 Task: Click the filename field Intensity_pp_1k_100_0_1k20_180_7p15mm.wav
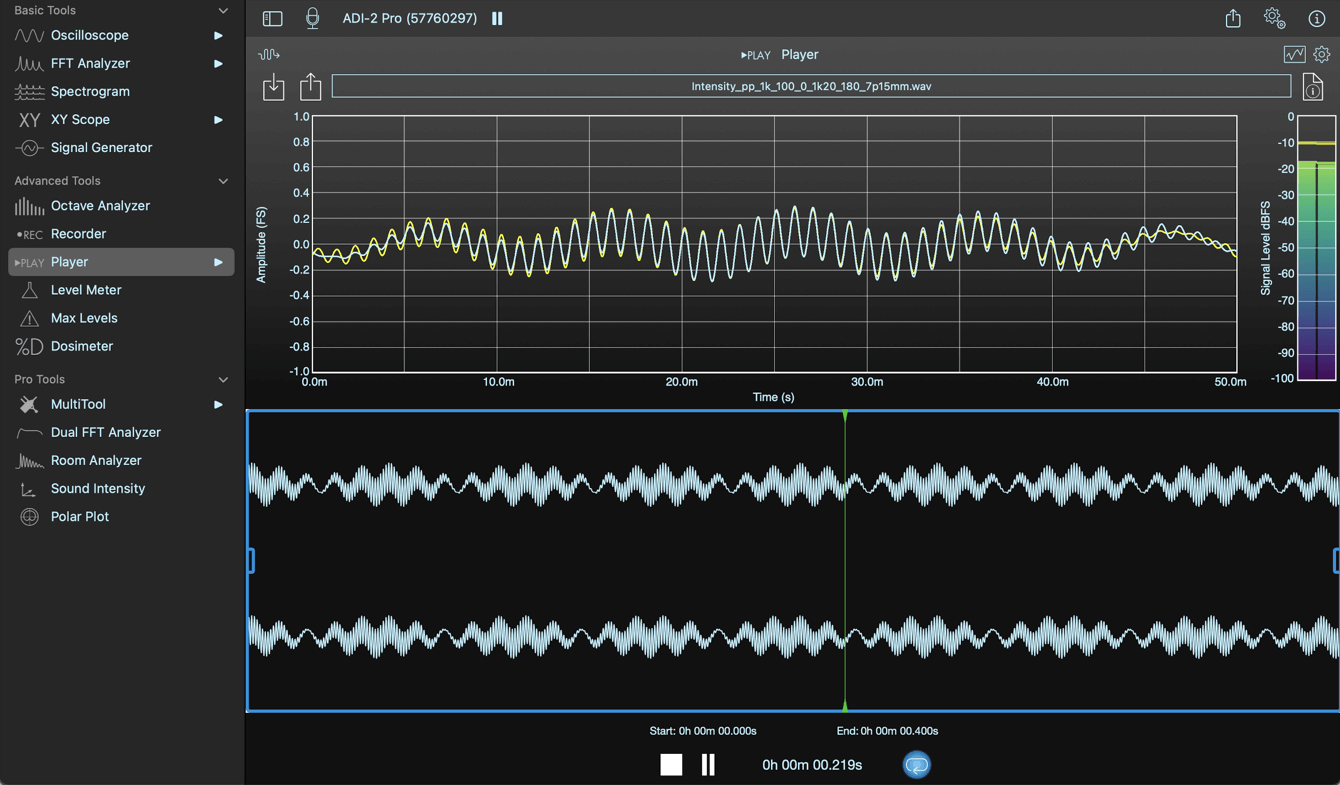(811, 86)
